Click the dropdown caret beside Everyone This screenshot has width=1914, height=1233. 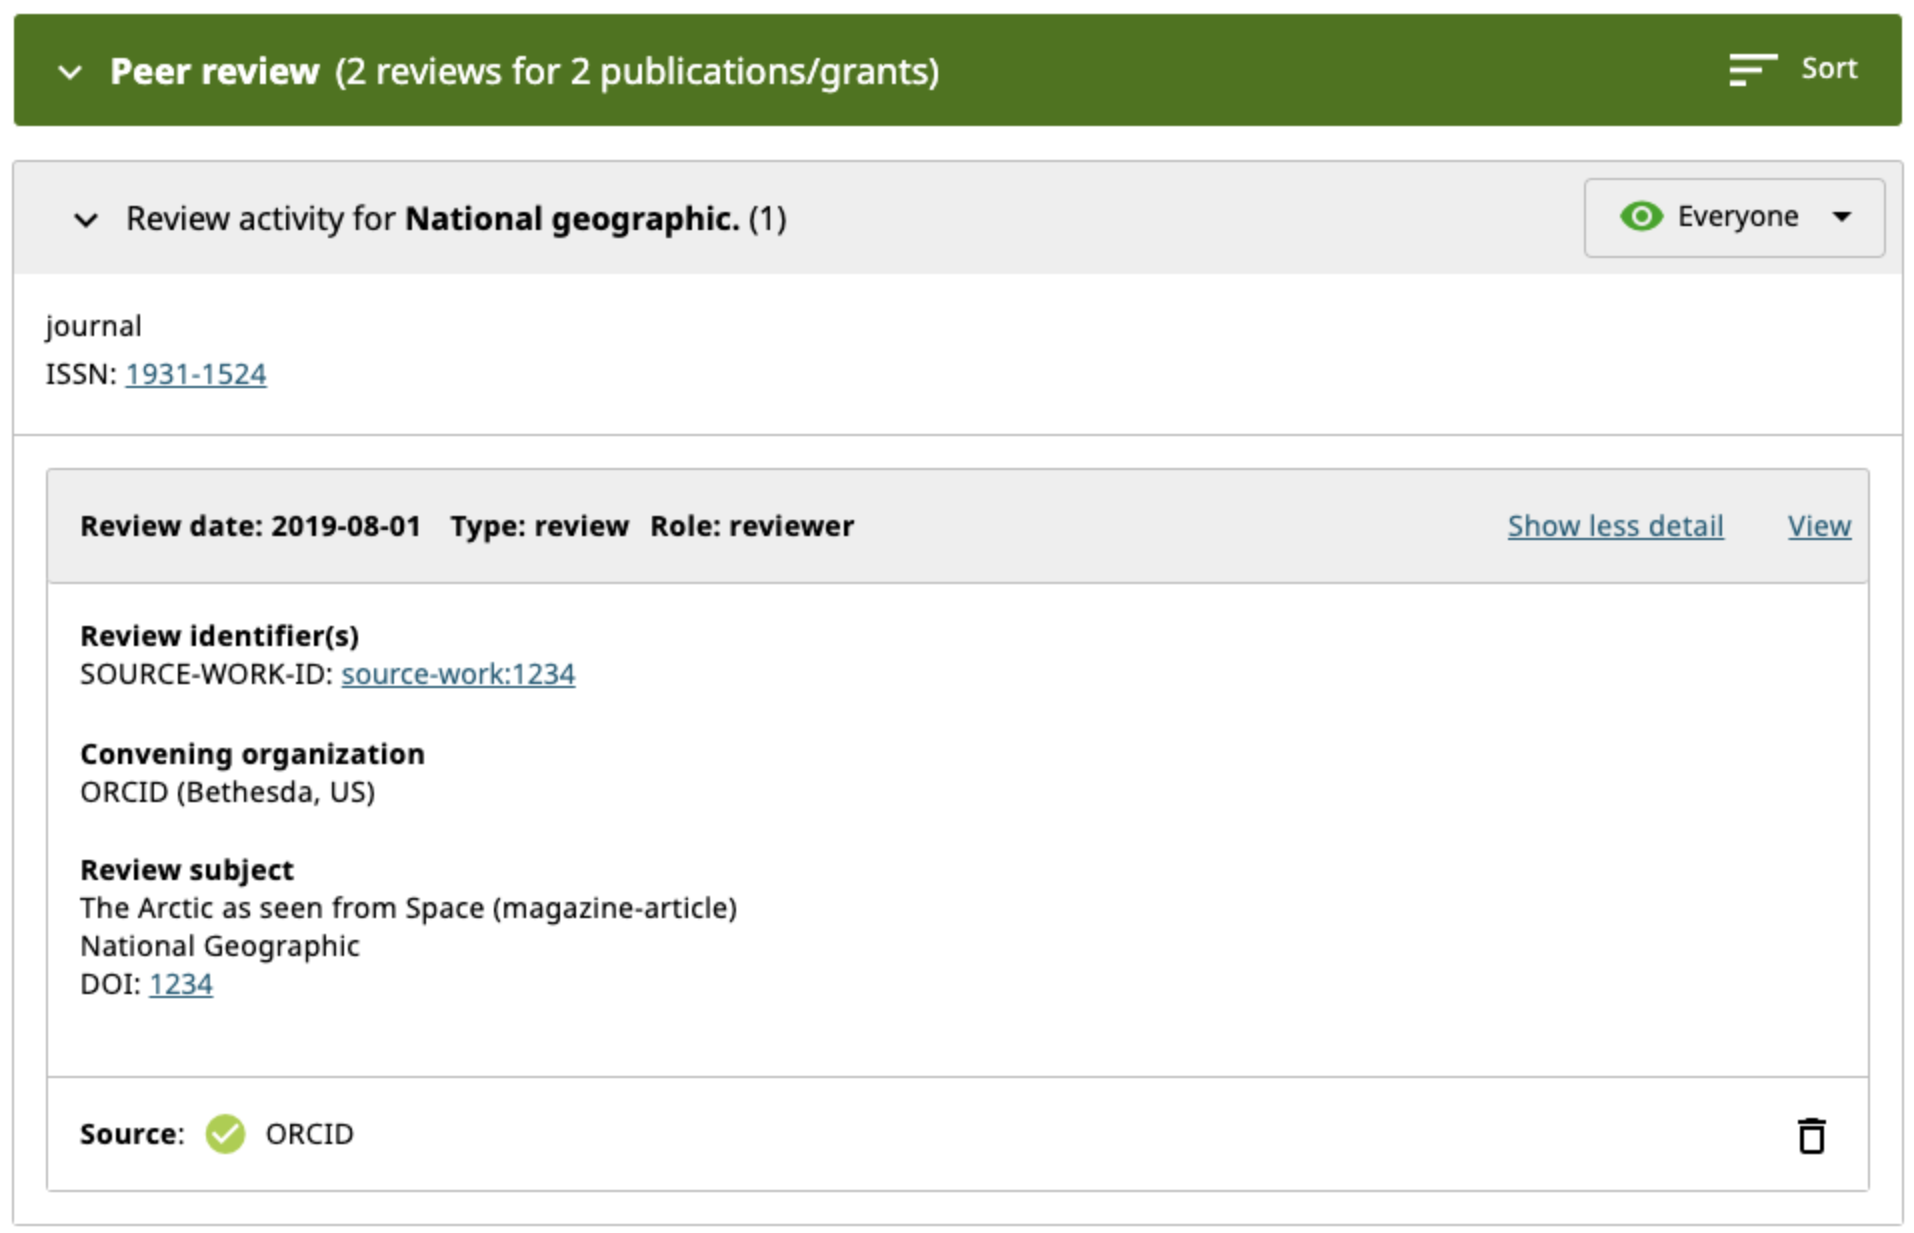click(1842, 217)
